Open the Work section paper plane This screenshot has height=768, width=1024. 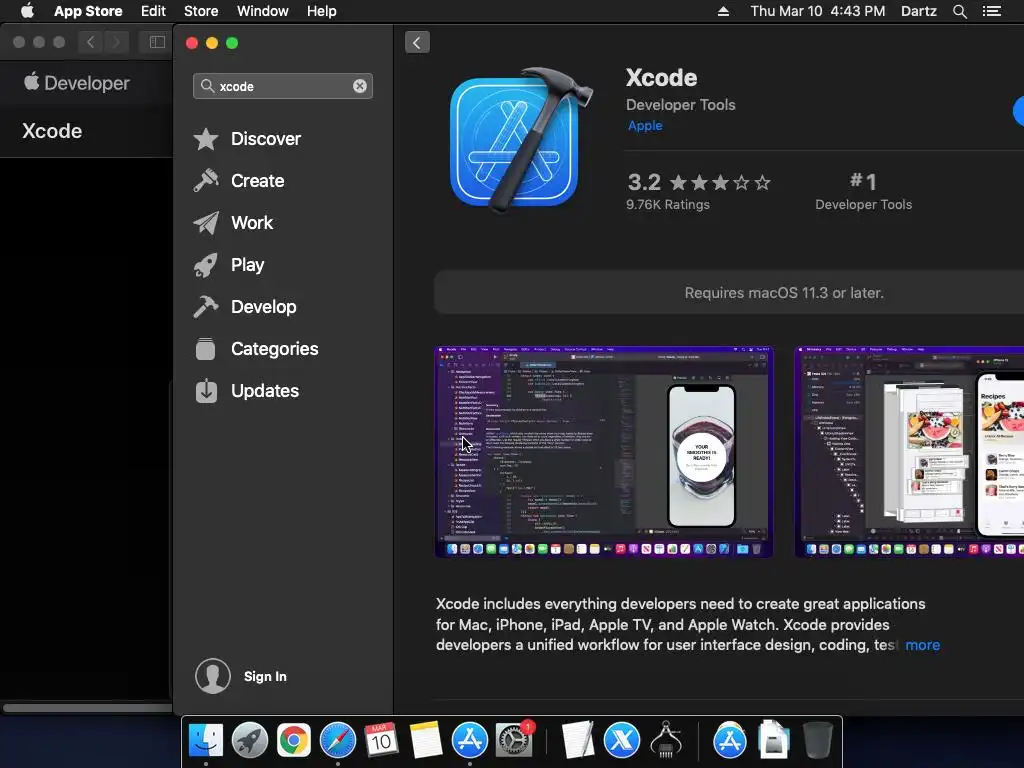tap(233, 223)
